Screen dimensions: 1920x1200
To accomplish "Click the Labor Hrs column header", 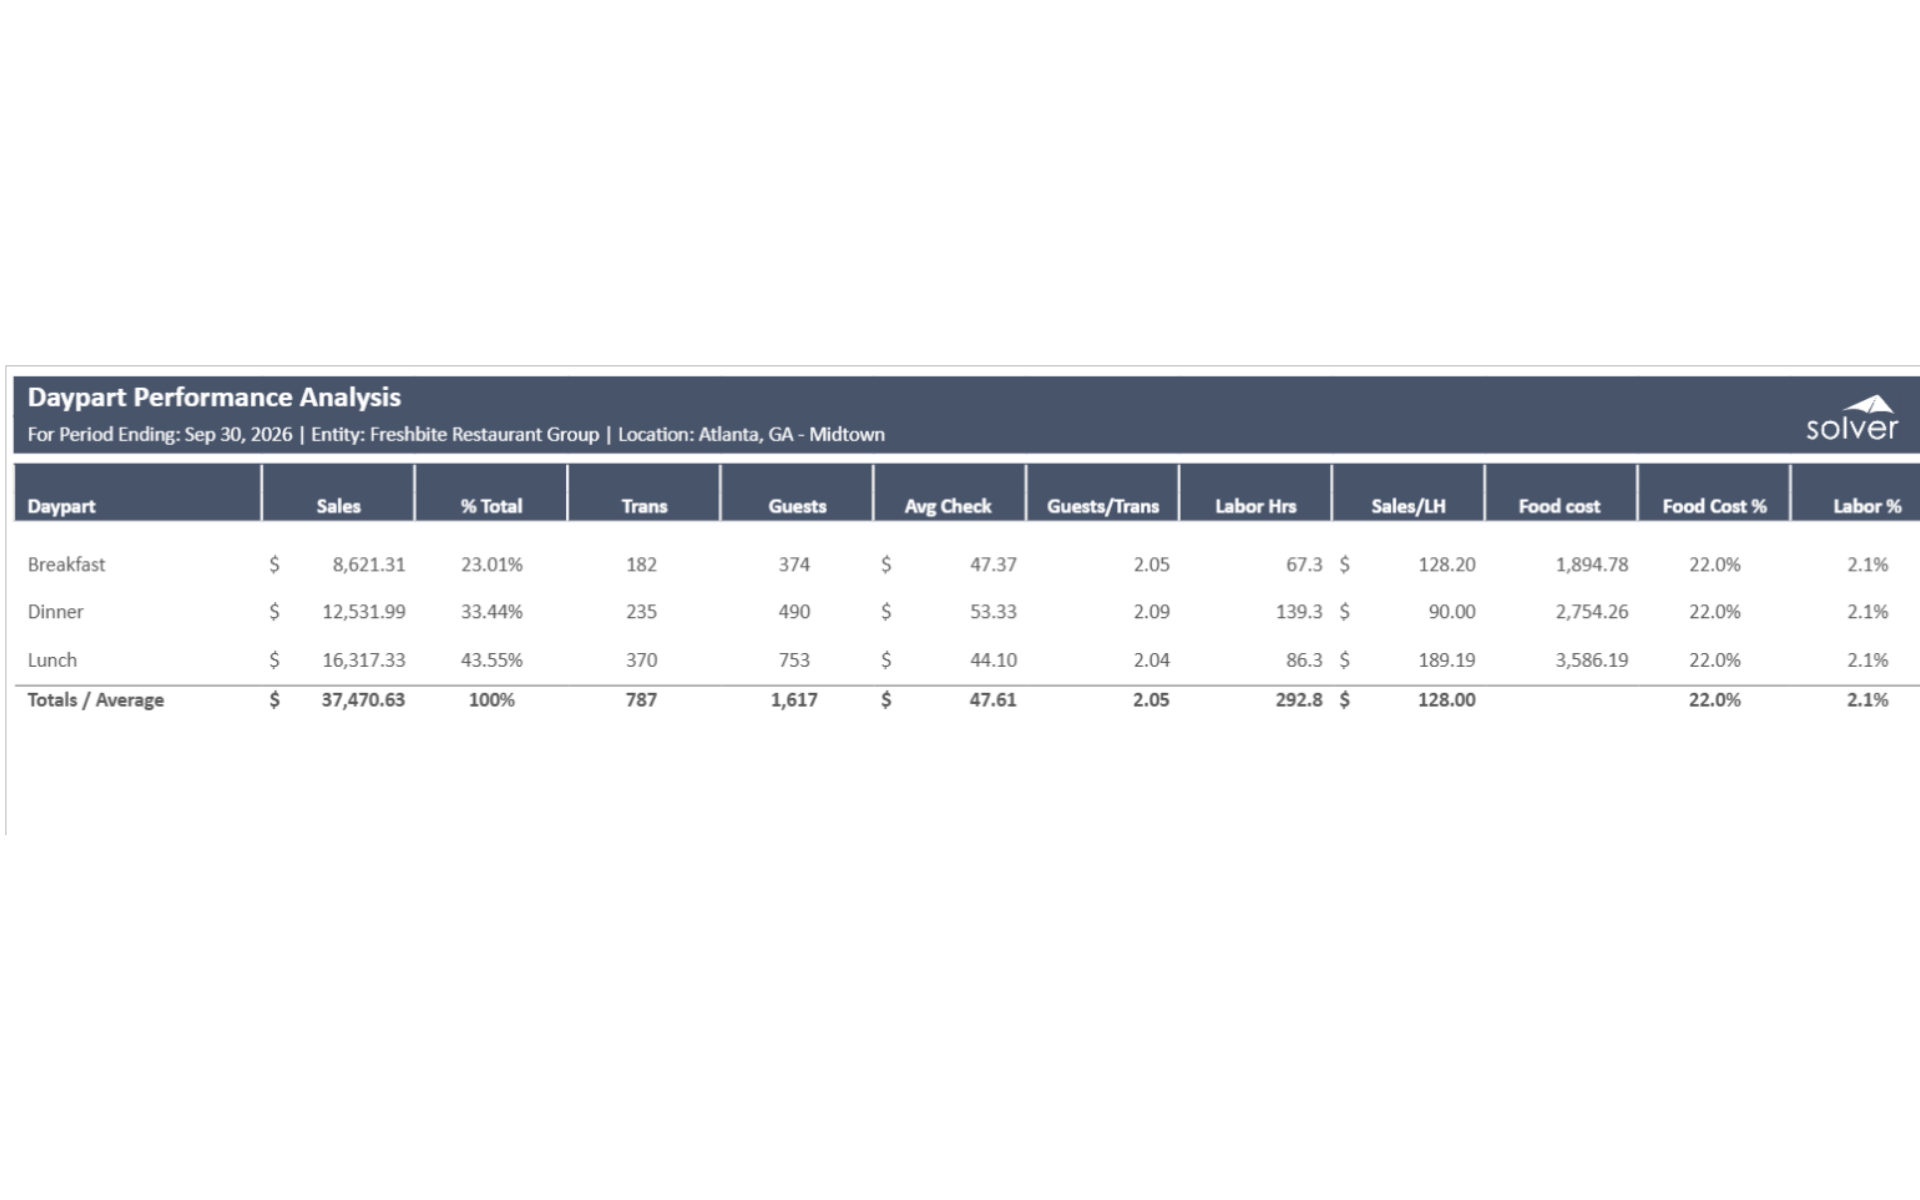I will click(x=1255, y=506).
